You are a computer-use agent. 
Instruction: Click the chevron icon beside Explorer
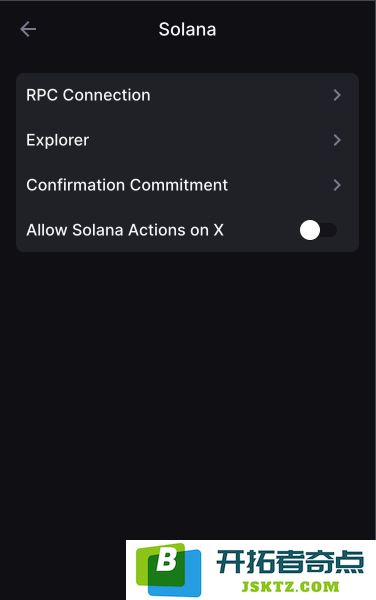pyautogui.click(x=337, y=140)
